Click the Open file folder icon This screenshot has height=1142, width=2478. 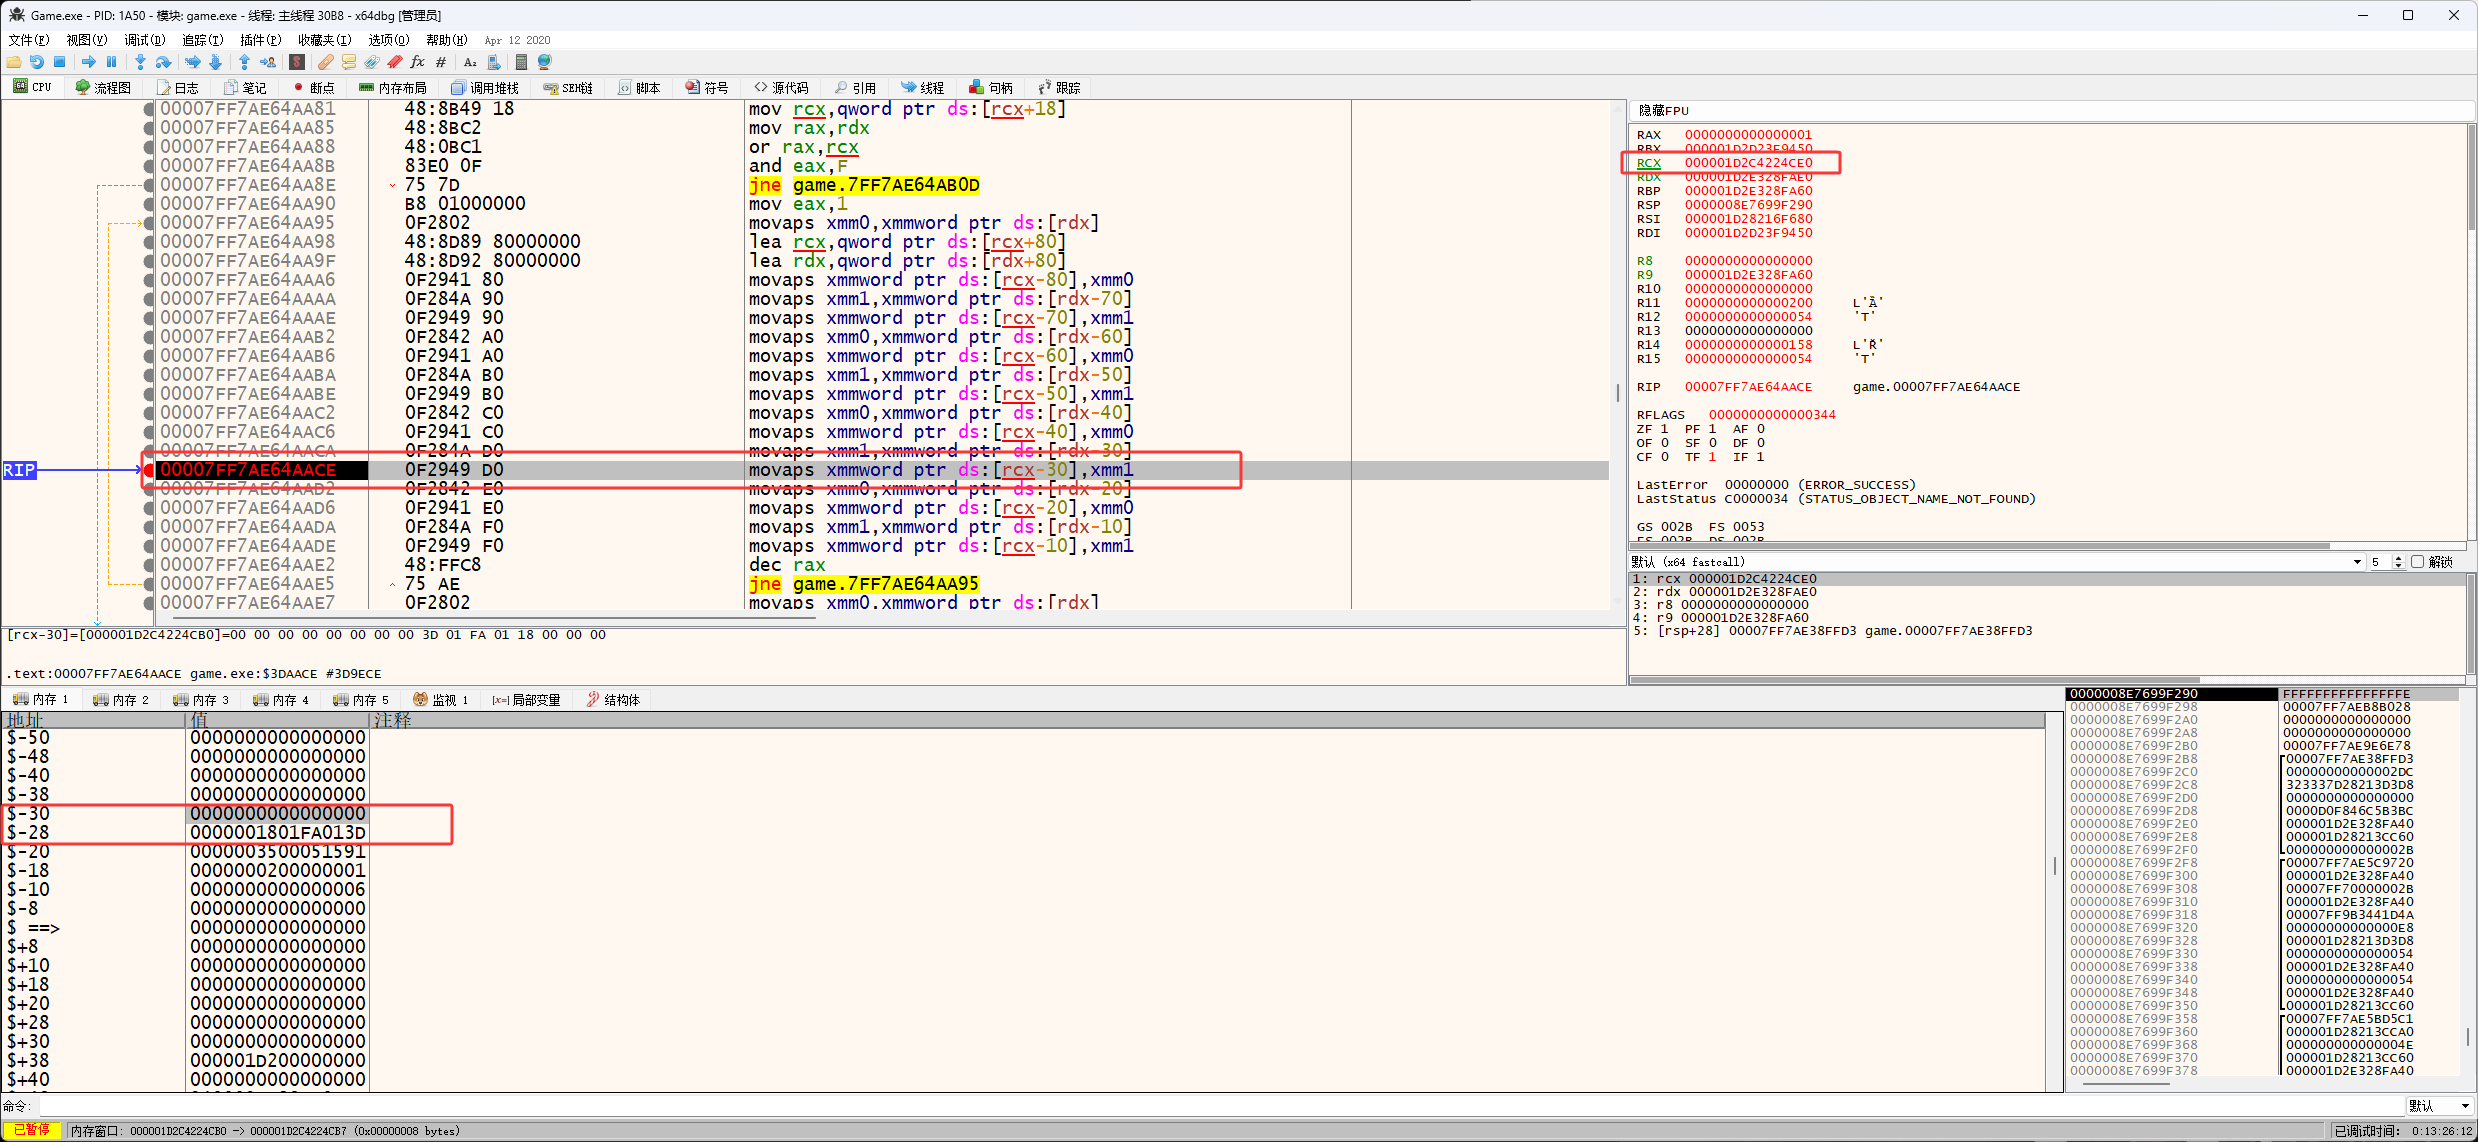pos(14,62)
